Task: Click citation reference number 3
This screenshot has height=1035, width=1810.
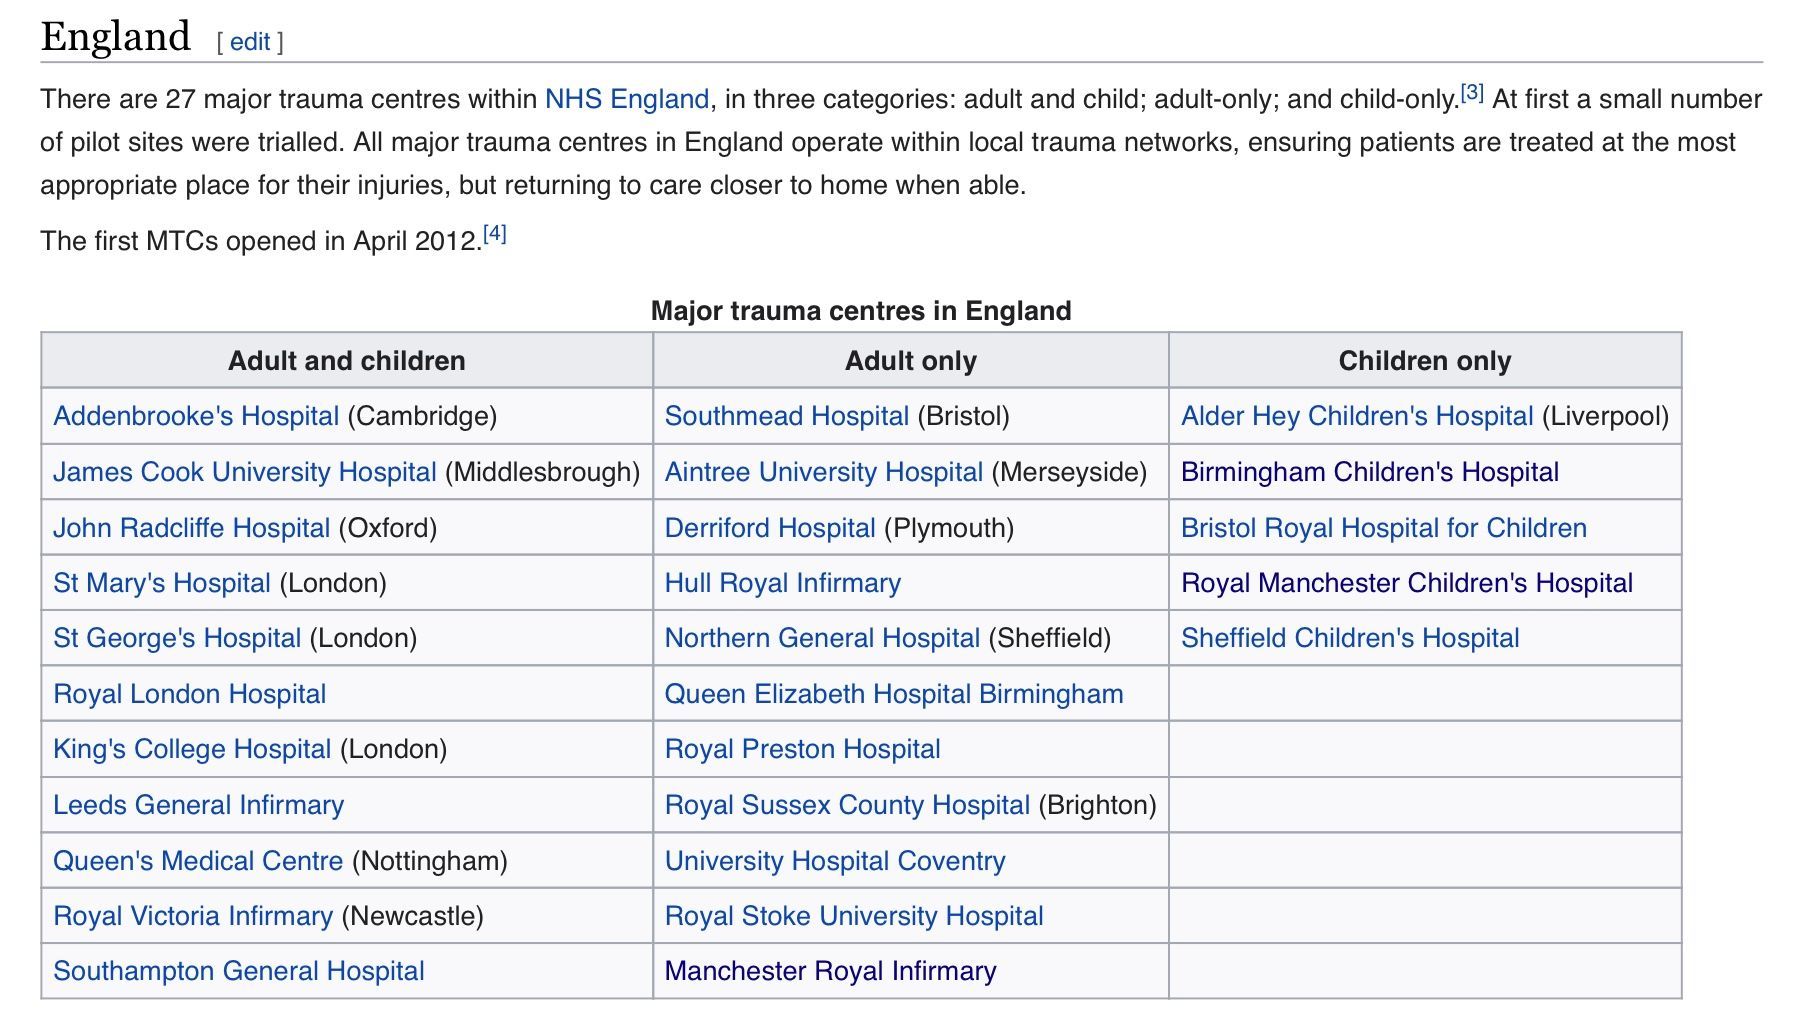Action: pyautogui.click(x=1471, y=93)
